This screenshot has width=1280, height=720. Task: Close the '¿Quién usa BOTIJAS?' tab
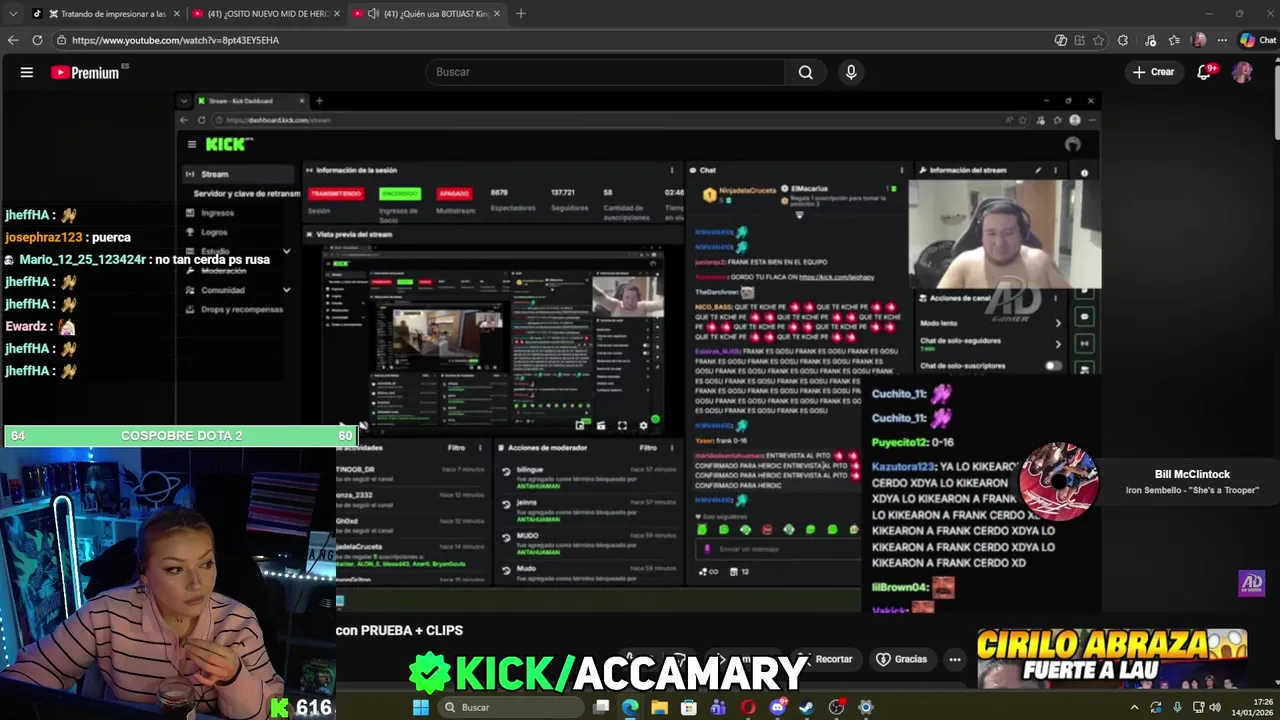point(497,14)
